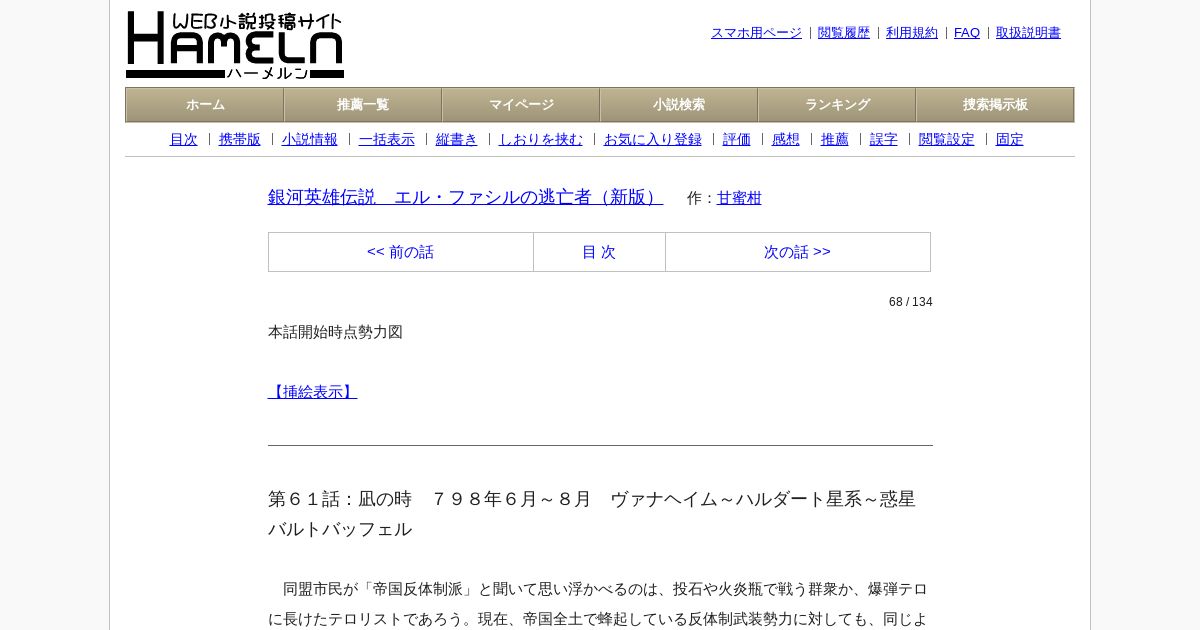This screenshot has width=1200, height=630.
Task: Open the 評価 rating link
Action: (737, 139)
